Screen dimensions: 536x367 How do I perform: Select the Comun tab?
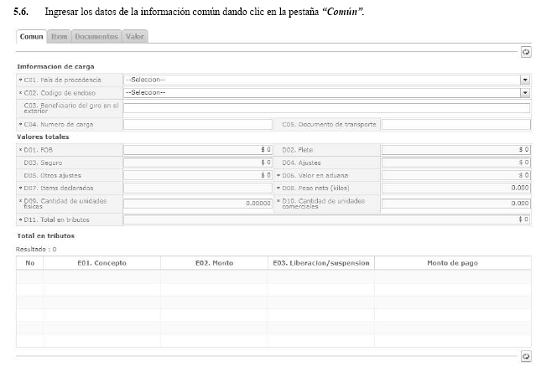coord(31,36)
